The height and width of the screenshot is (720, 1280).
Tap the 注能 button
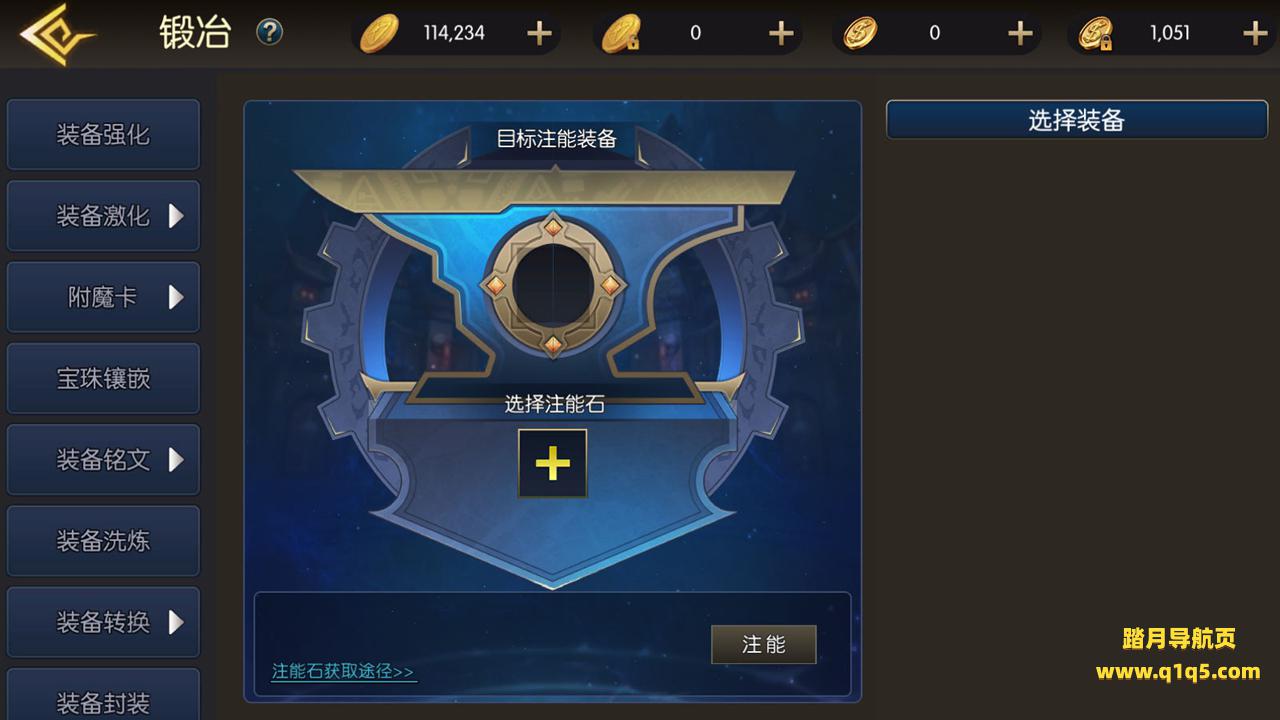click(764, 644)
